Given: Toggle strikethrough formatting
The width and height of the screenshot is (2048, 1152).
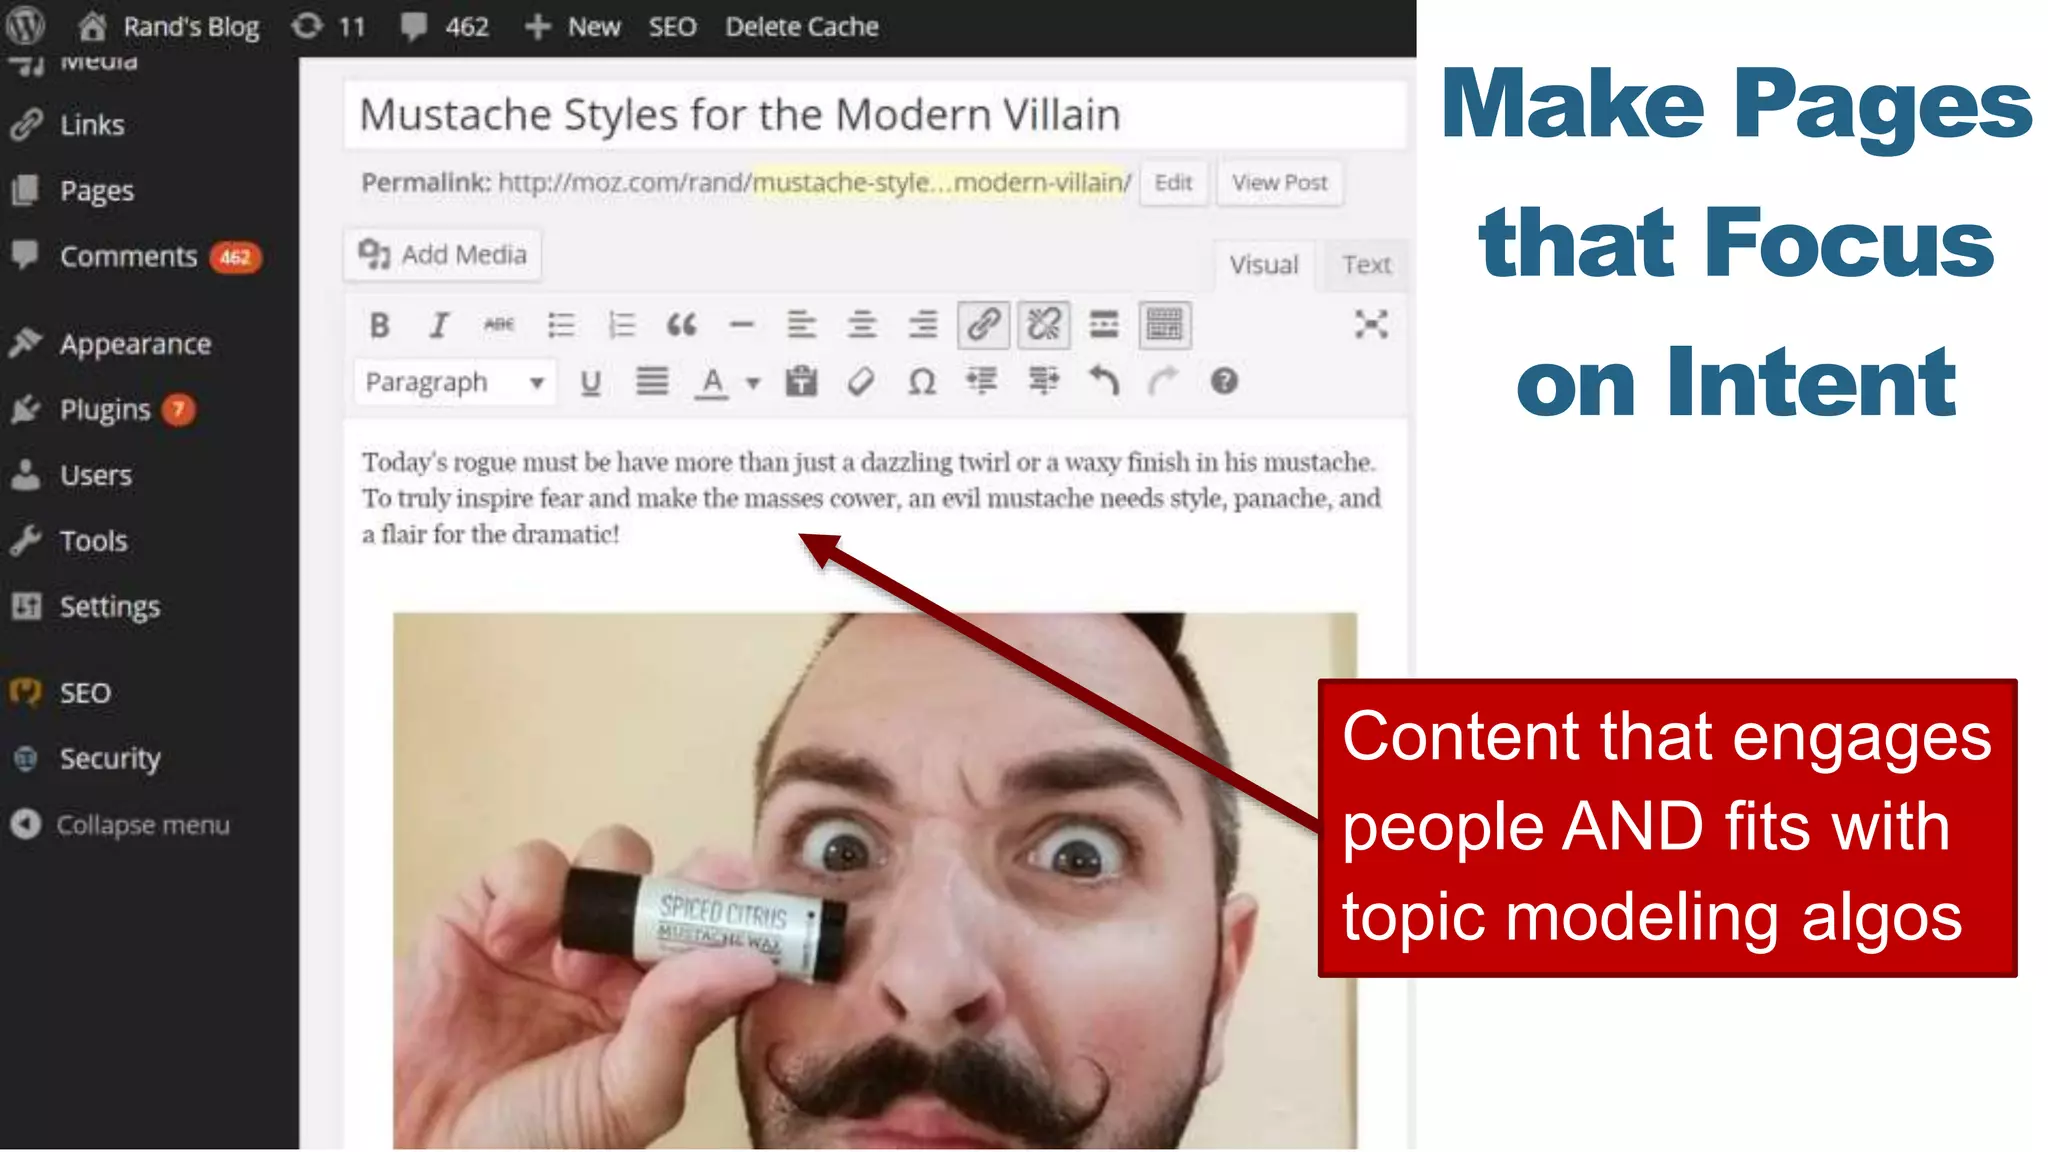Looking at the screenshot, I should (x=499, y=325).
